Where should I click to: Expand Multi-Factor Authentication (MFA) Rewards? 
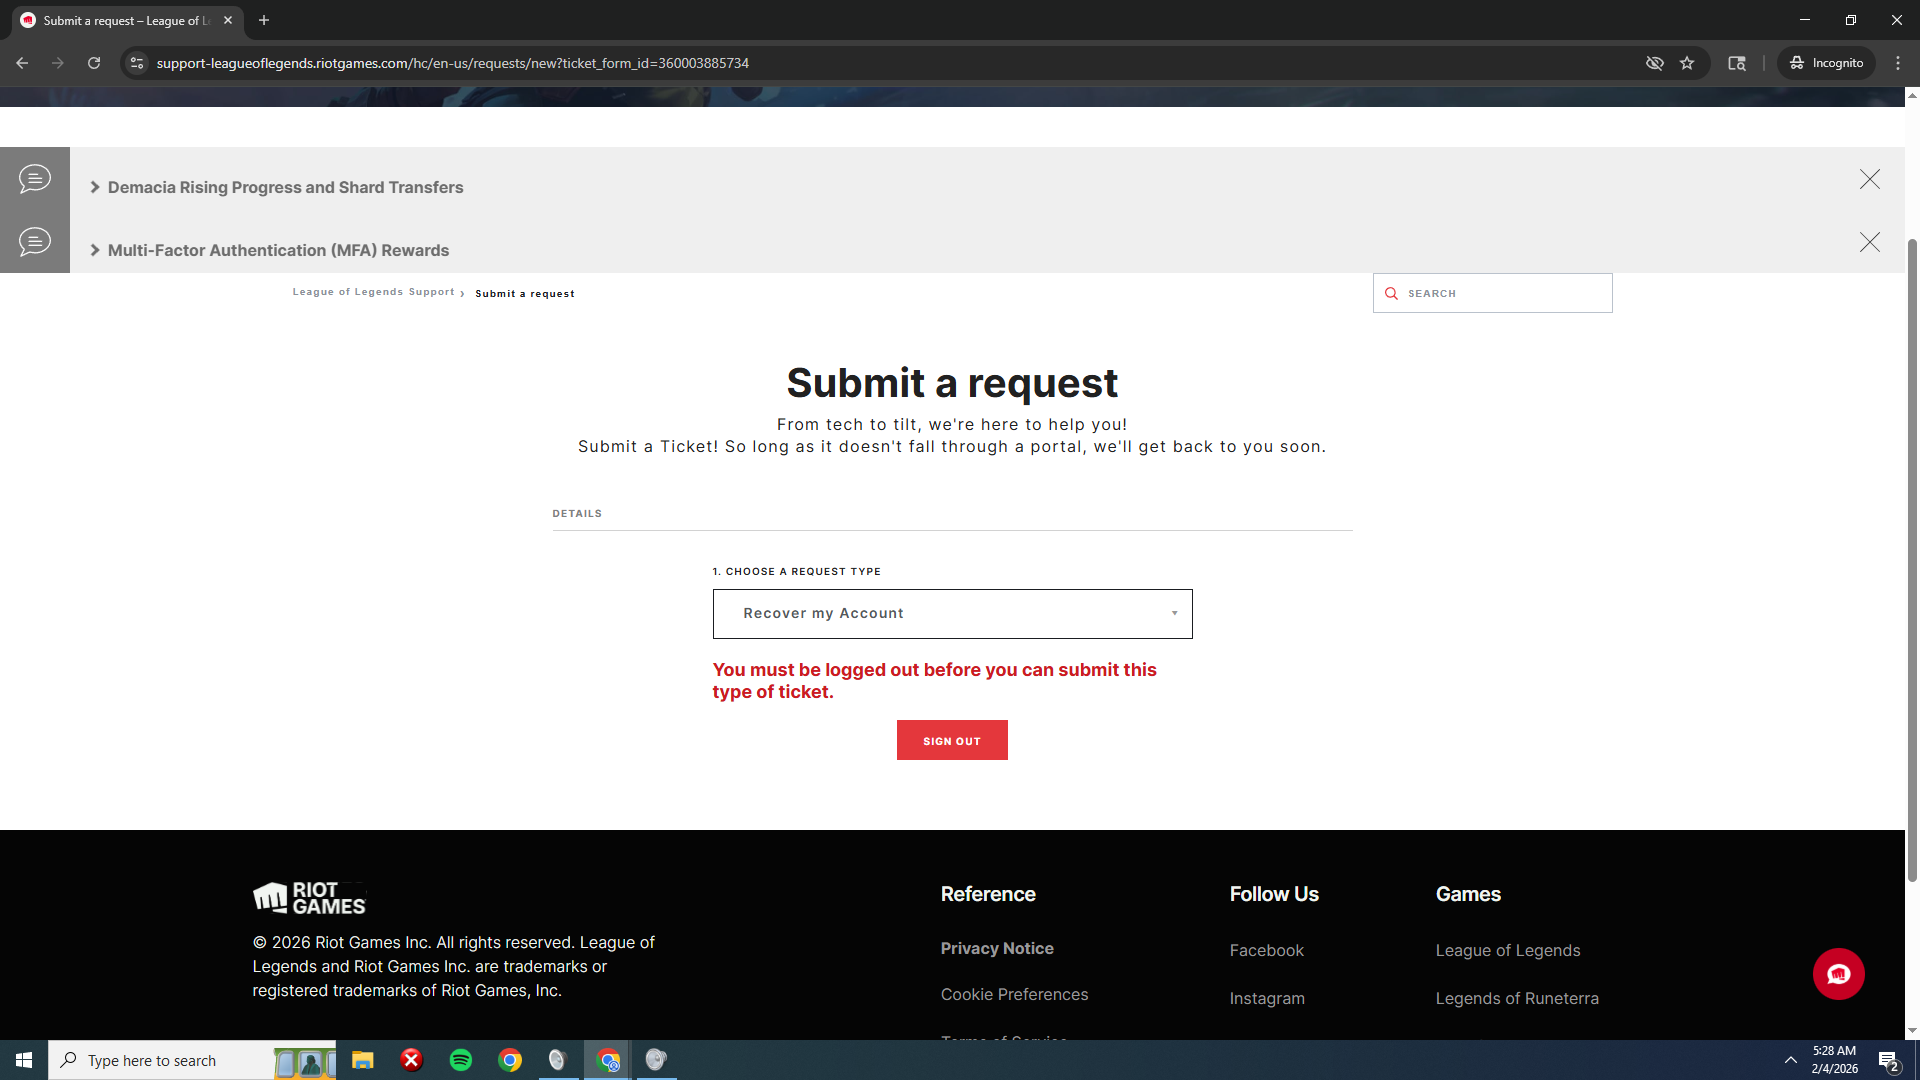coord(278,250)
